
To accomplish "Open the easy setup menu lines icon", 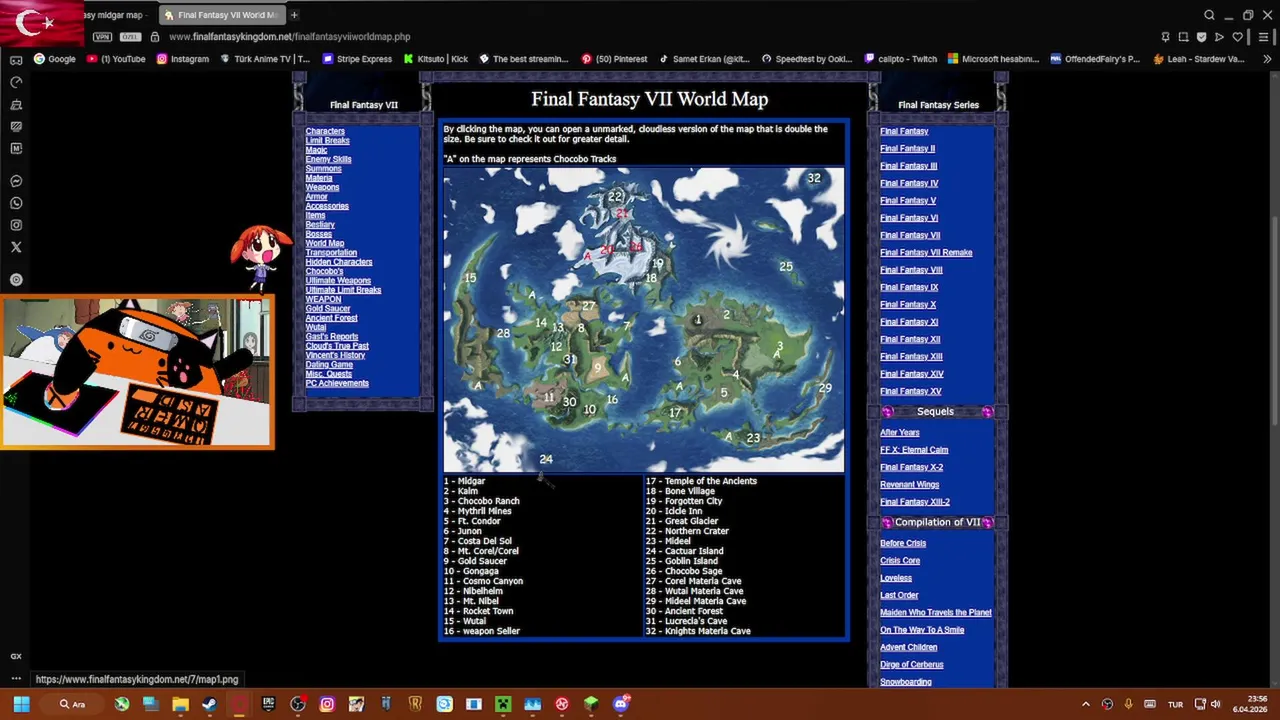I will coord(1264,37).
